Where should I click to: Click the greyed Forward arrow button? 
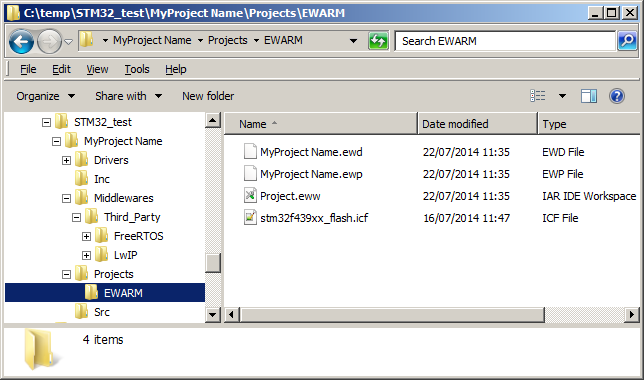49,41
